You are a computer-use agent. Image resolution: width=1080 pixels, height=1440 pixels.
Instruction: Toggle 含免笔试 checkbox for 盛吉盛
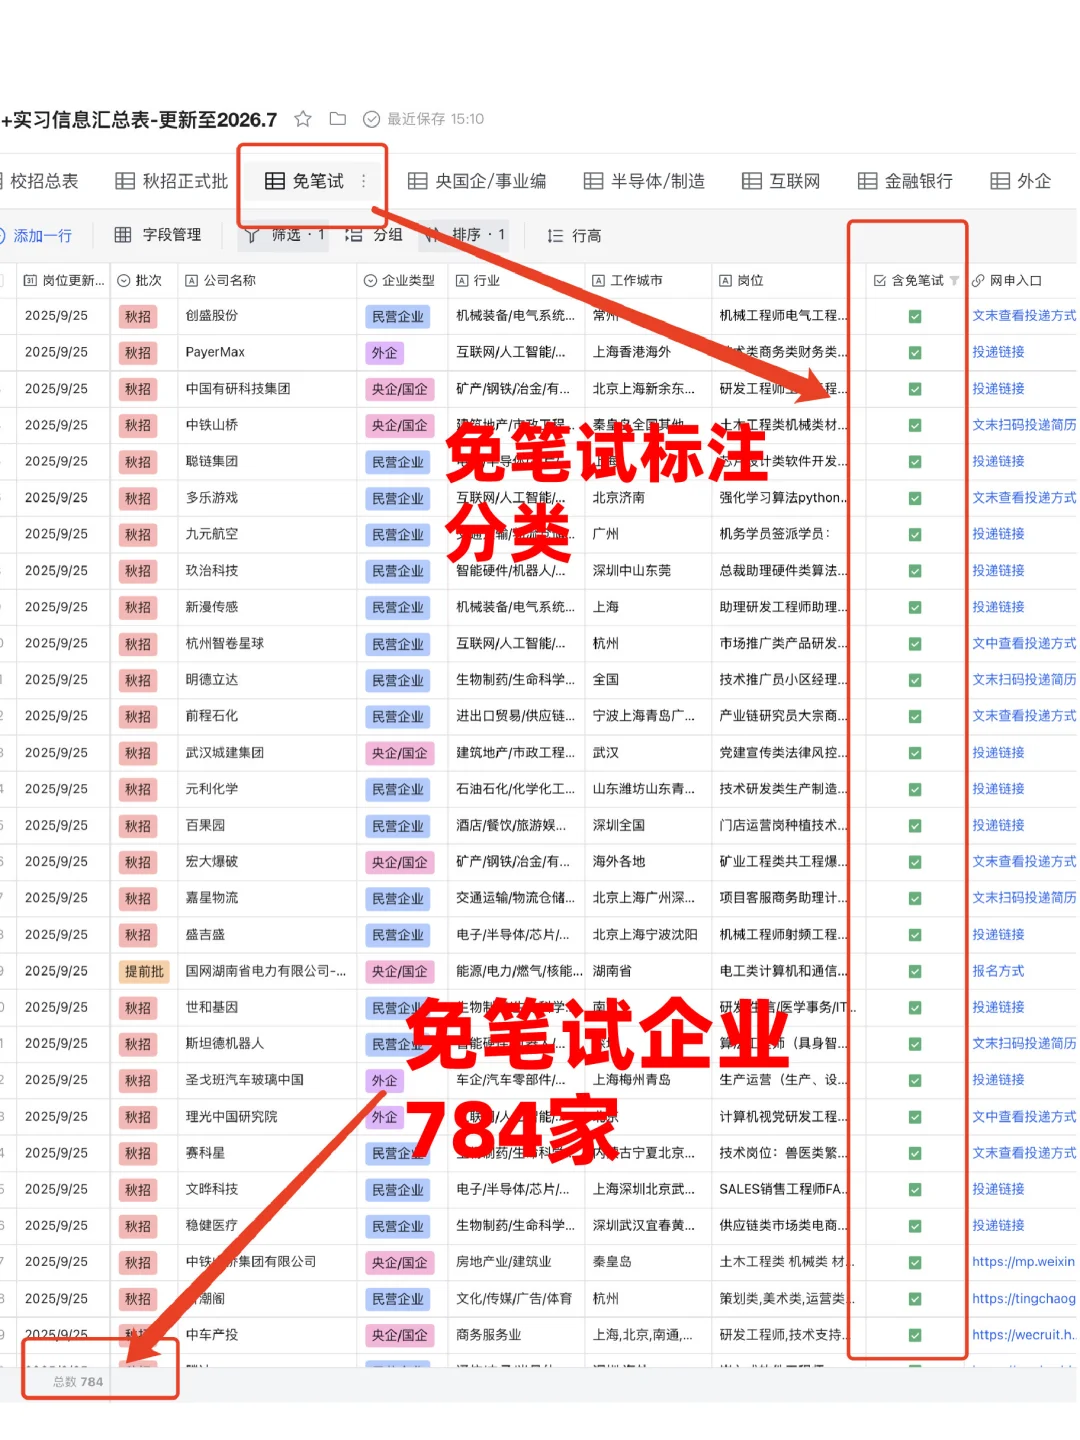915,935
